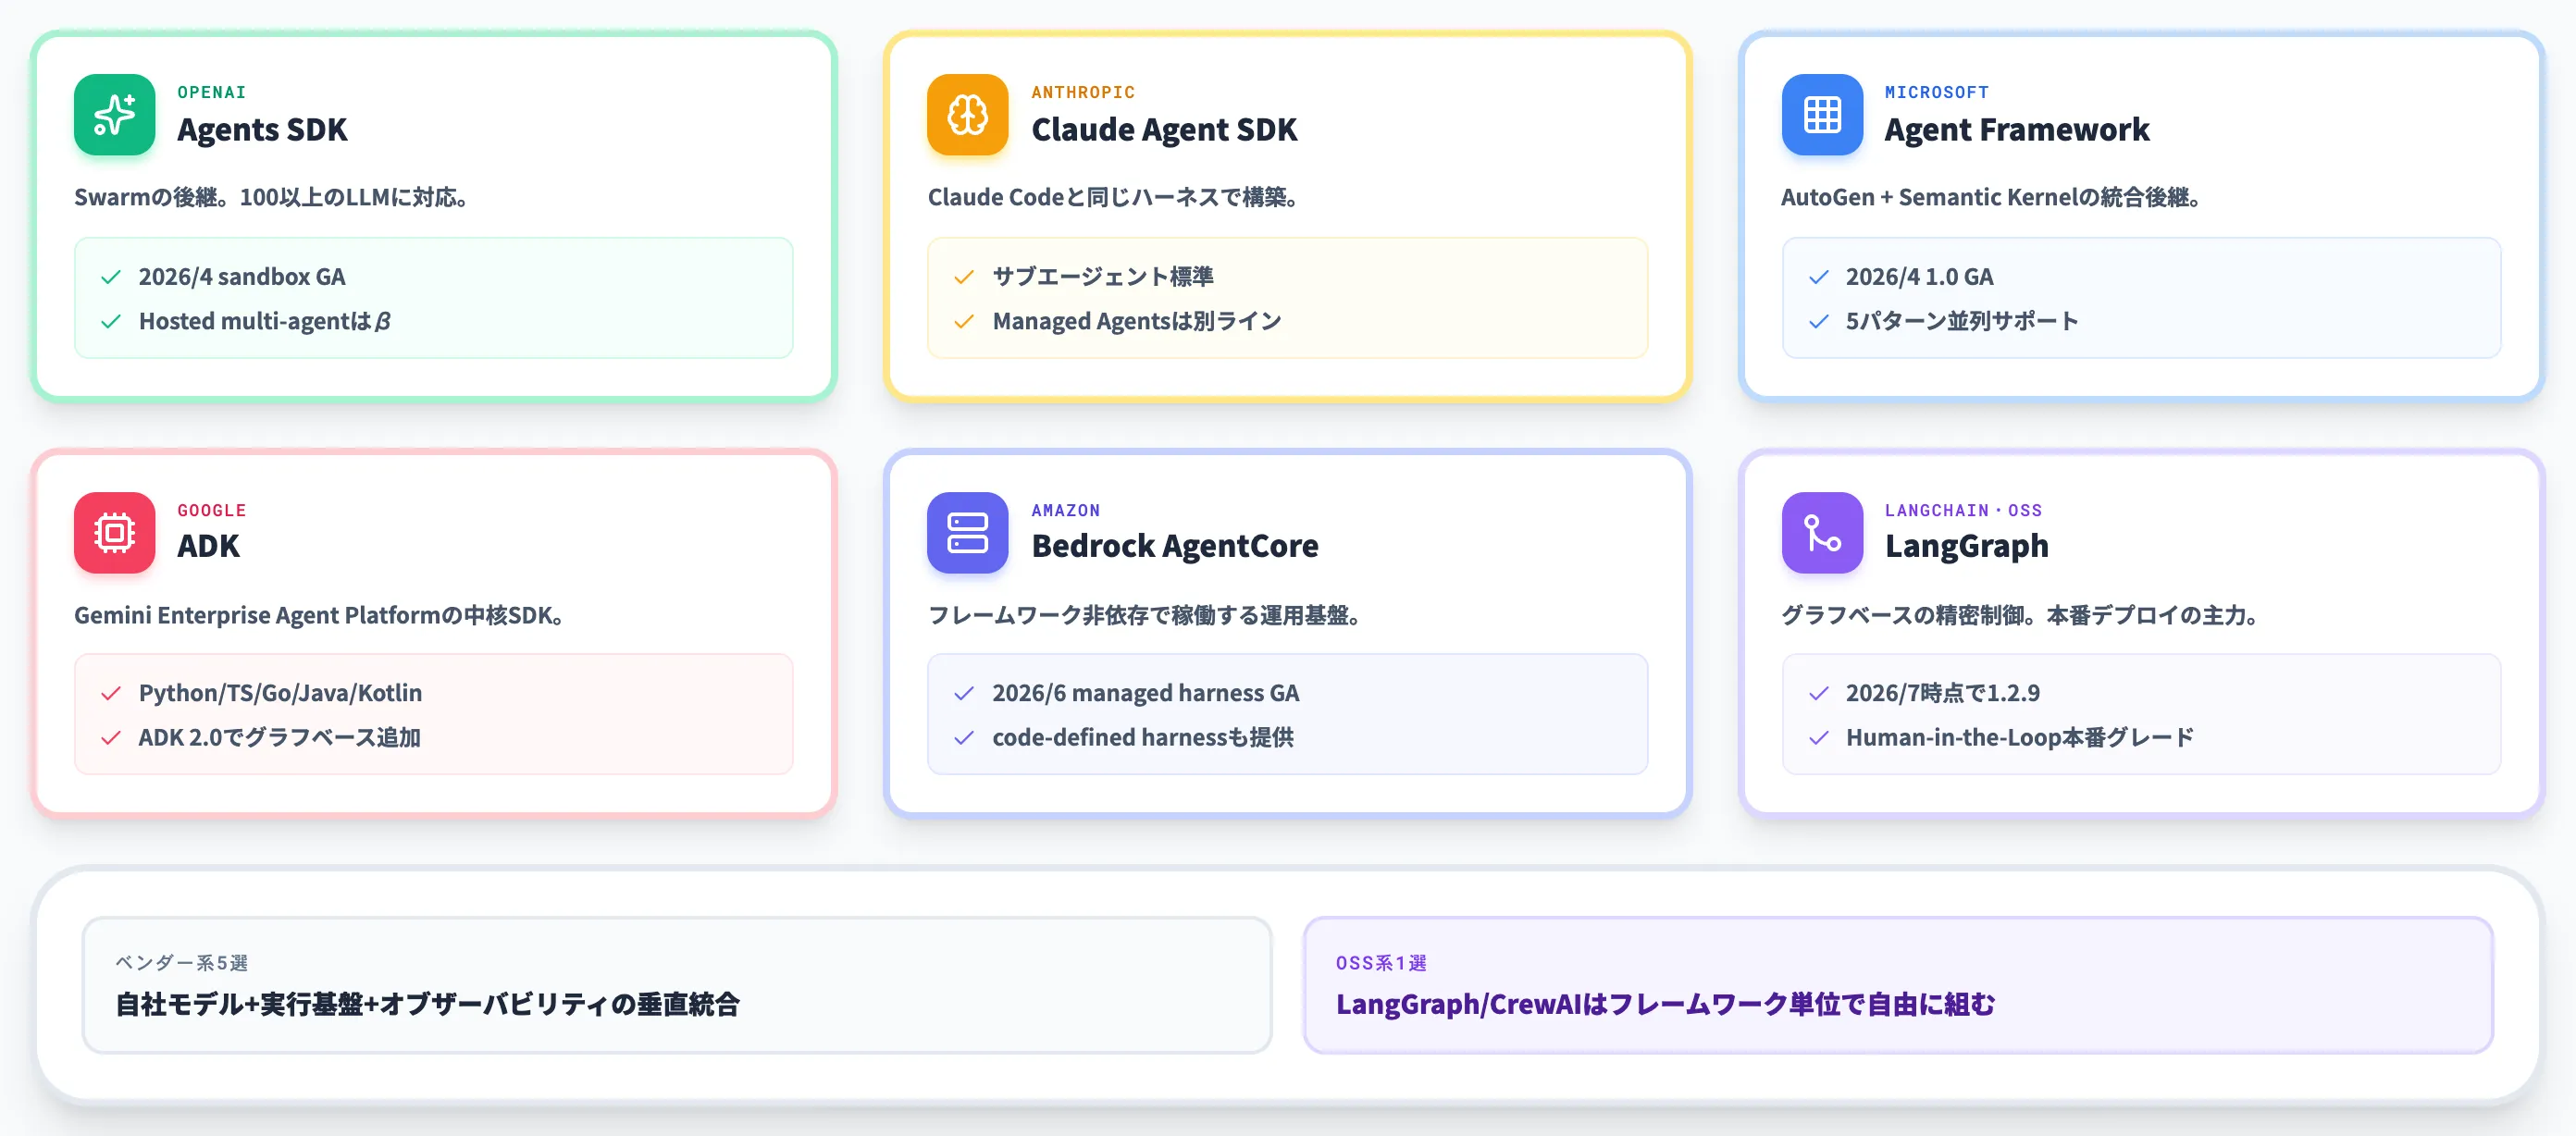Click the description 'フレームワーク非依存で稼働する運用基盤。'
The image size is (2576, 1136).
[1145, 615]
